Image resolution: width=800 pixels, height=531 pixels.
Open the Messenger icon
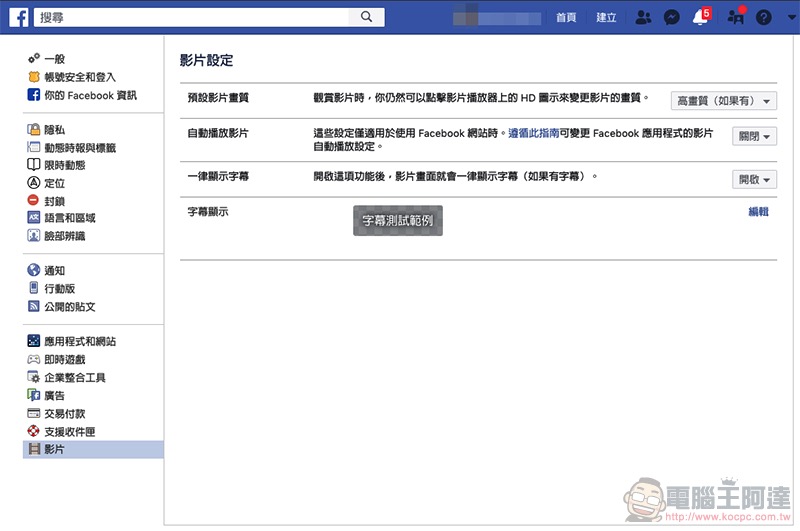pyautogui.click(x=671, y=17)
